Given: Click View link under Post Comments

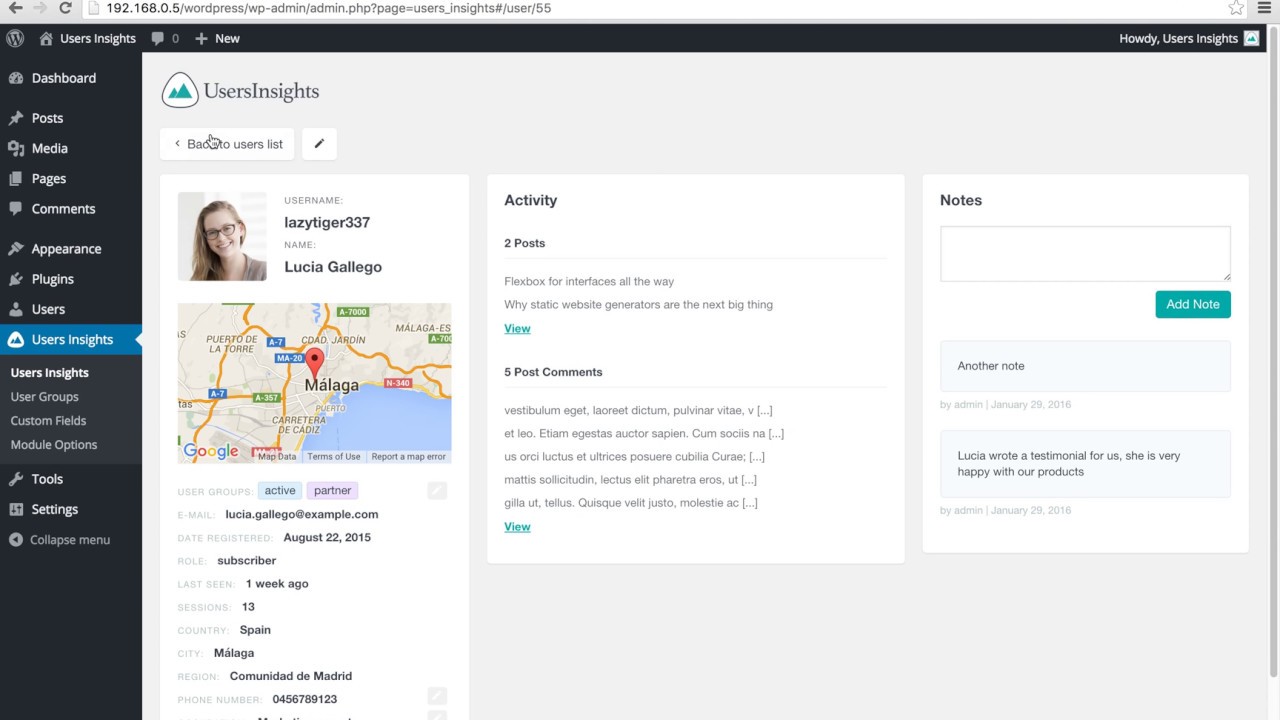Looking at the screenshot, I should tap(517, 526).
